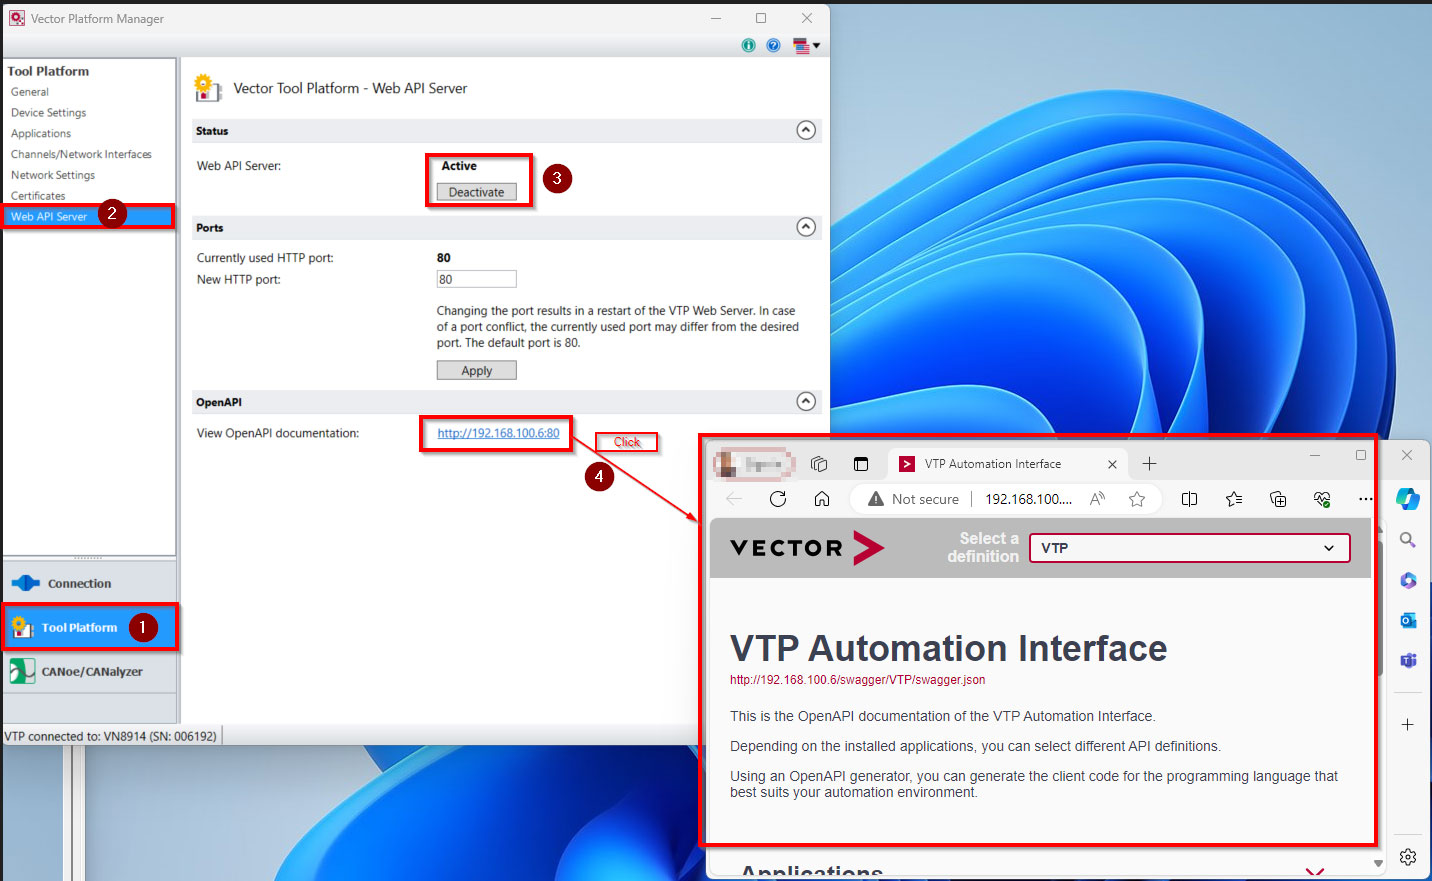Screen dimensions: 1432x881
Task: Open help via blue question mark icon
Action: click(773, 45)
